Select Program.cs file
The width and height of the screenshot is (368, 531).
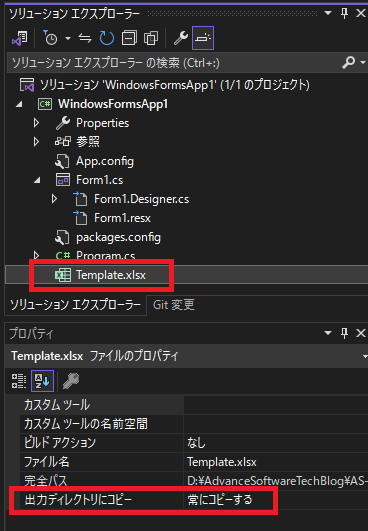tap(105, 255)
